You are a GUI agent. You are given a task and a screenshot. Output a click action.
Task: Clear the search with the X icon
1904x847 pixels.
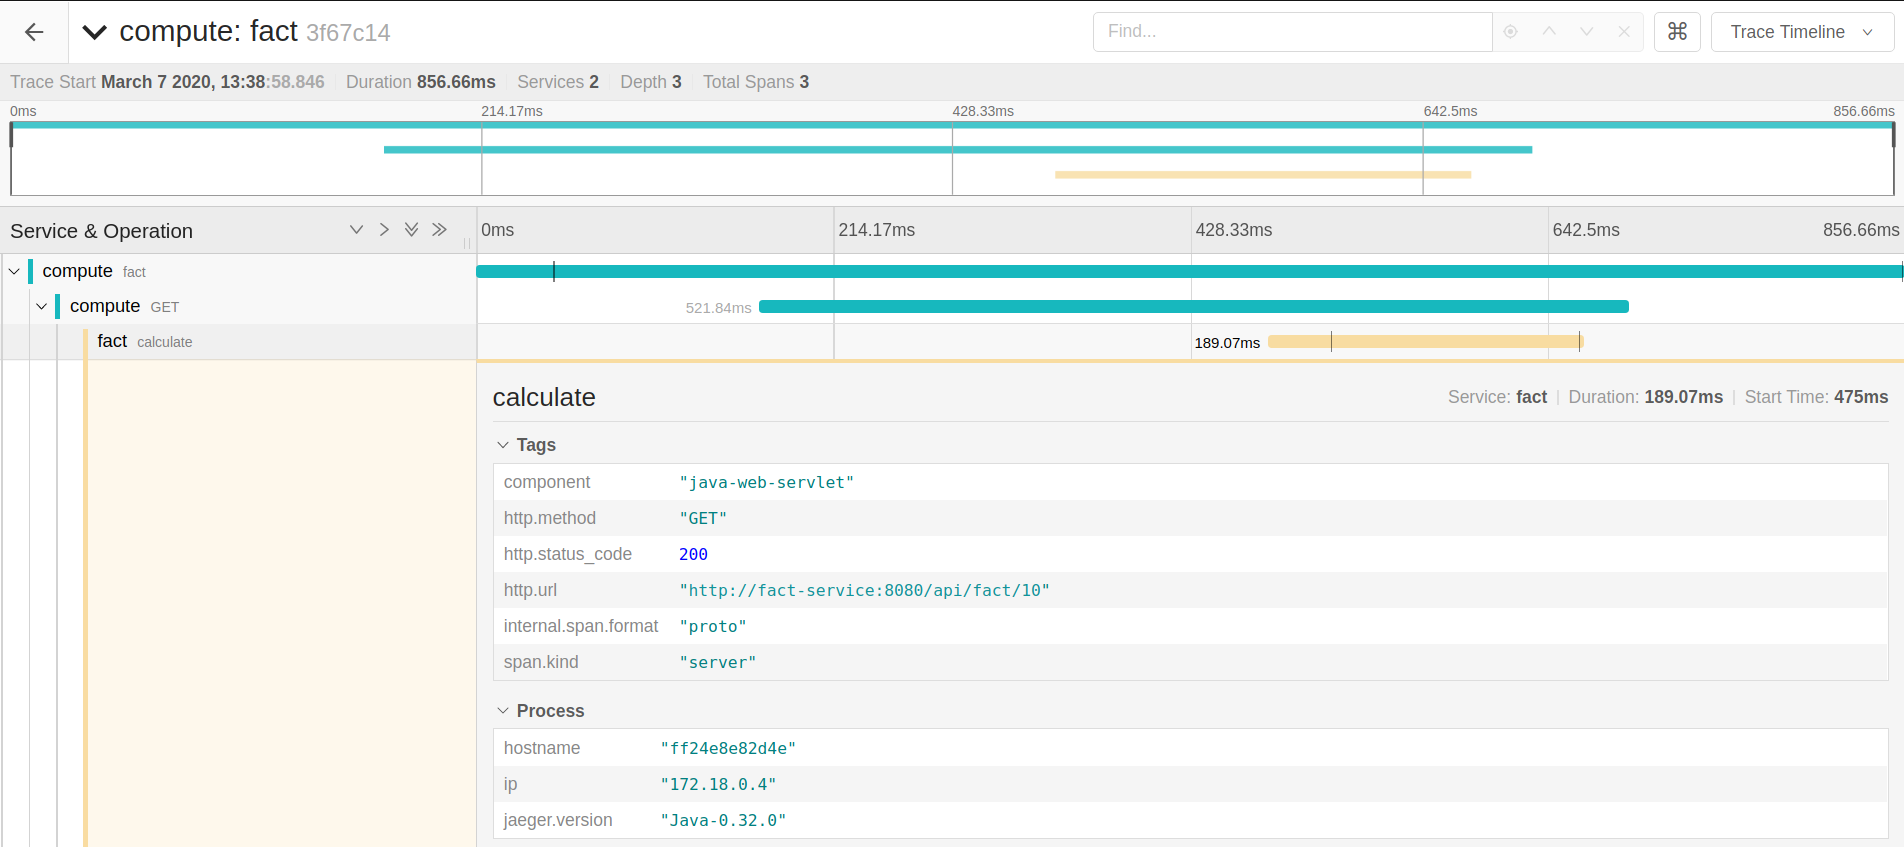pos(1624,32)
